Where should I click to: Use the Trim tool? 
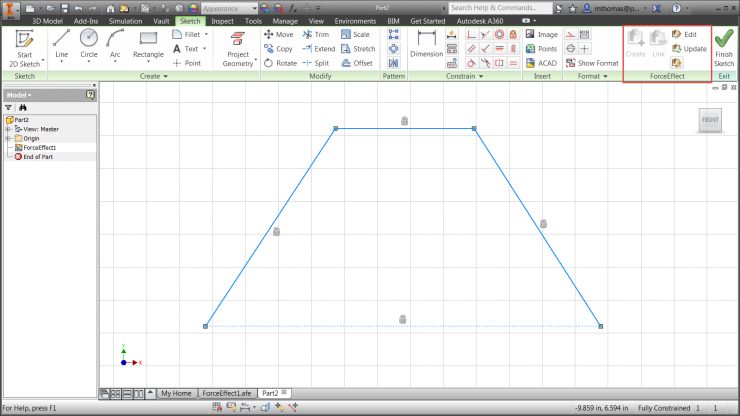(x=316, y=34)
